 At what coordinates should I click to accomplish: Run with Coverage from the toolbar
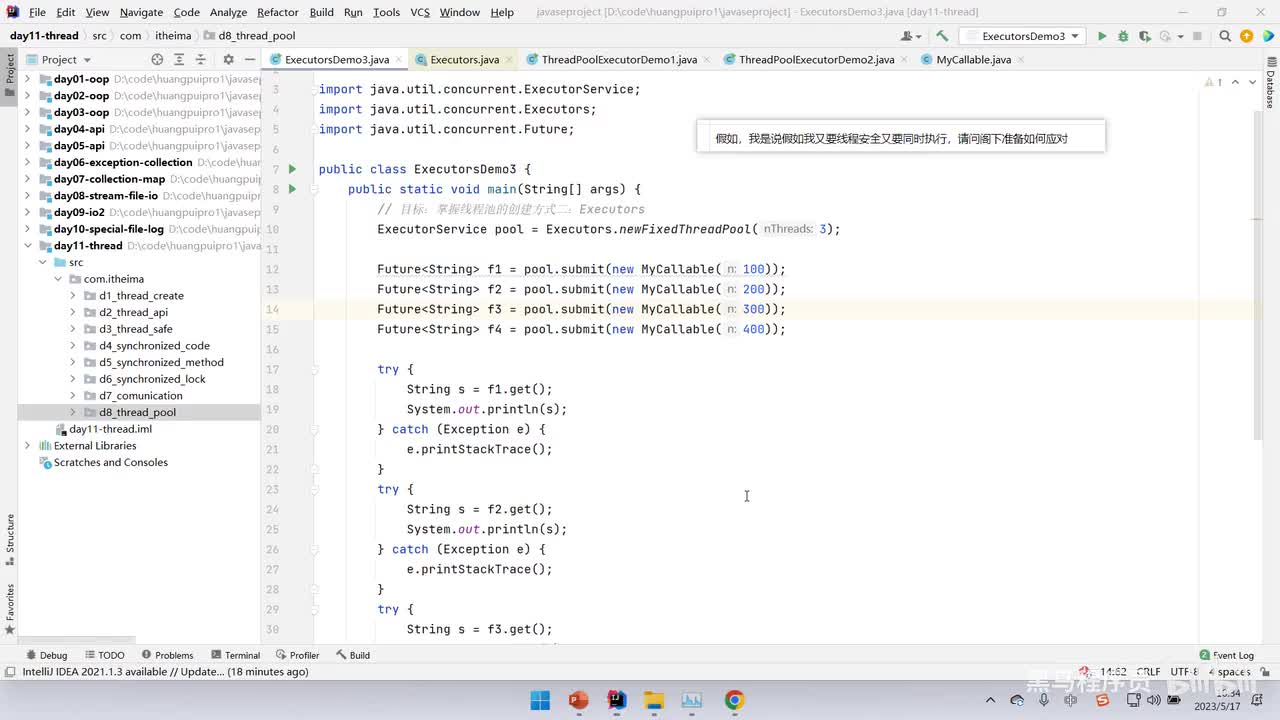1144,36
